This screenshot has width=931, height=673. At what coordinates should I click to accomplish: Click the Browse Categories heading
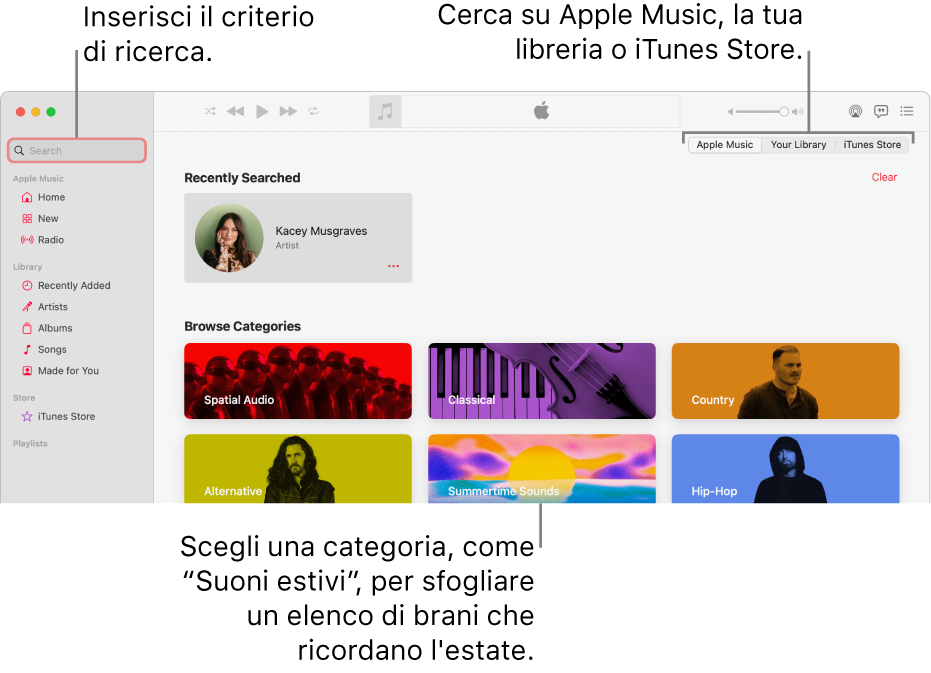(x=242, y=326)
